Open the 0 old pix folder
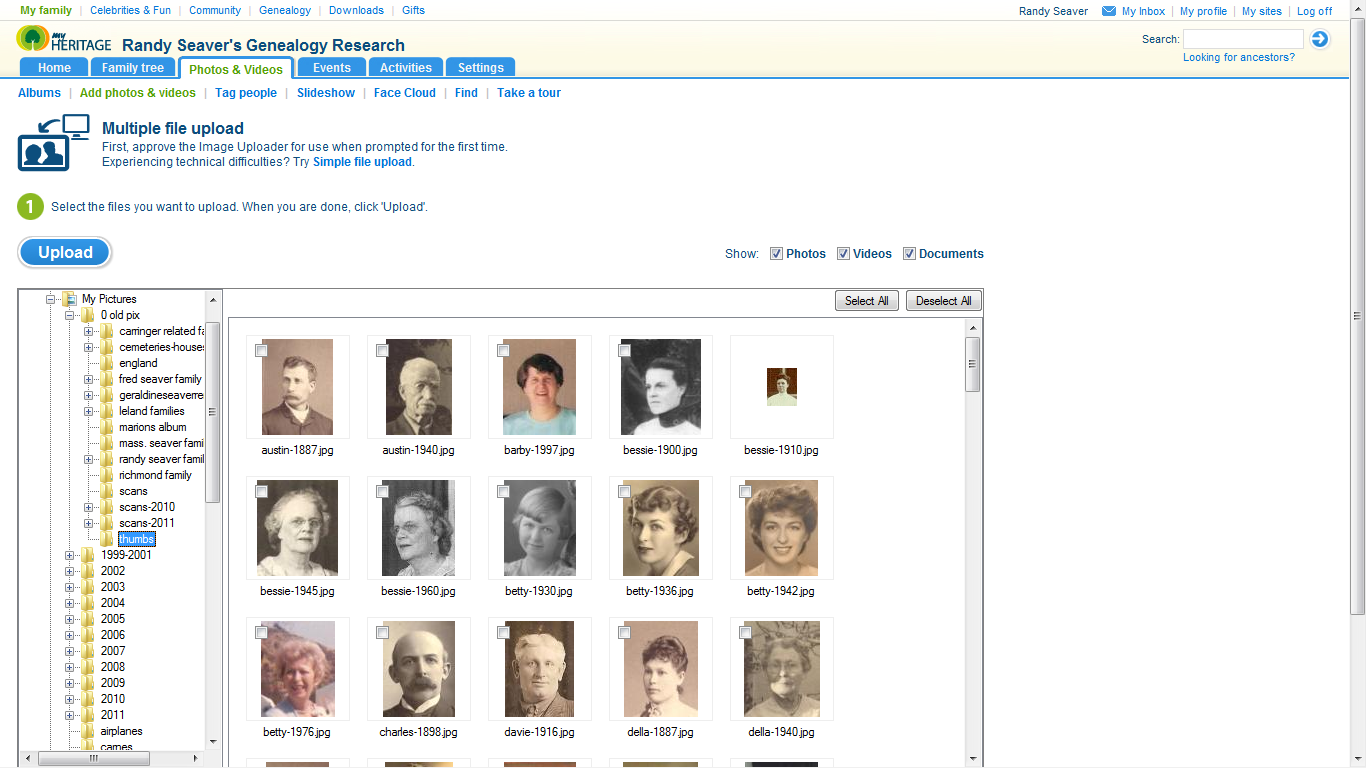This screenshot has width=1366, height=768. coord(120,315)
